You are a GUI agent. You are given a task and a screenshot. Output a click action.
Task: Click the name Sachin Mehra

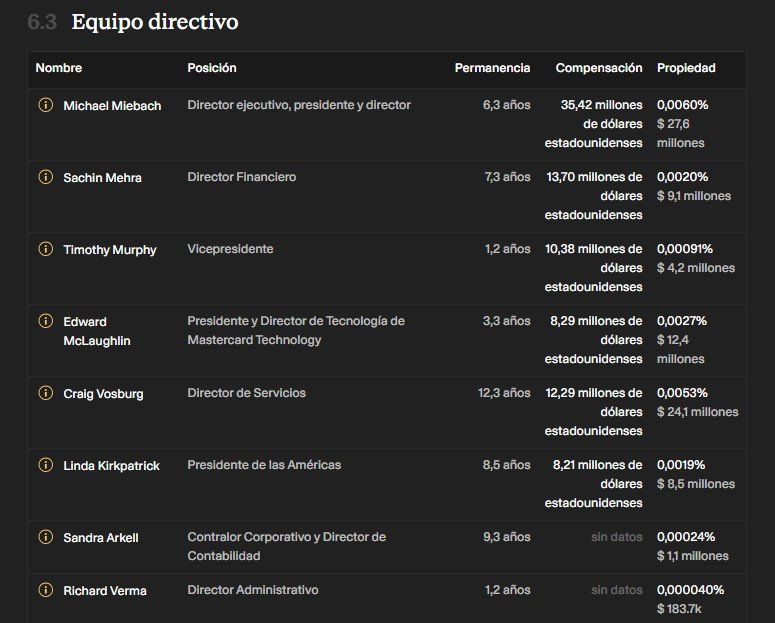click(102, 178)
